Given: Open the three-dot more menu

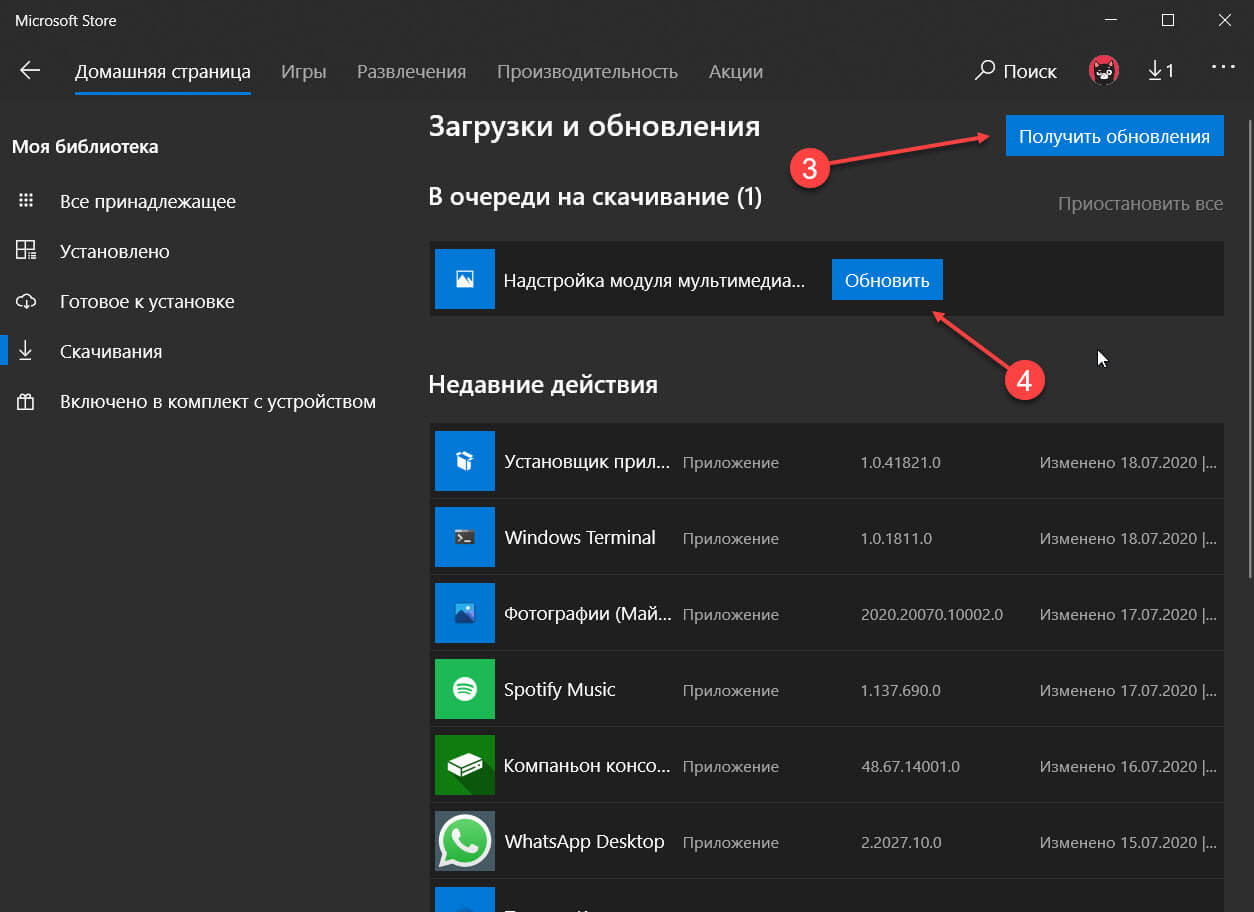Looking at the screenshot, I should click(1223, 67).
